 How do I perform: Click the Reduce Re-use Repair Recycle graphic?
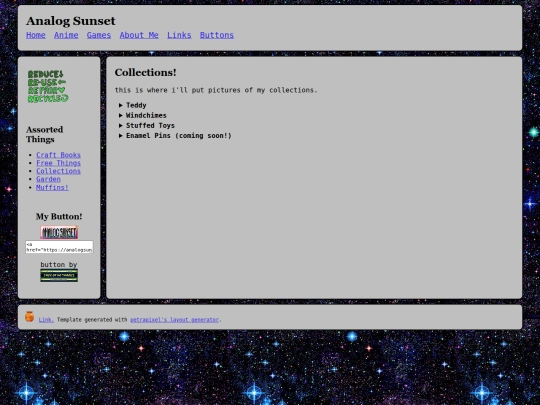[x=48, y=86]
